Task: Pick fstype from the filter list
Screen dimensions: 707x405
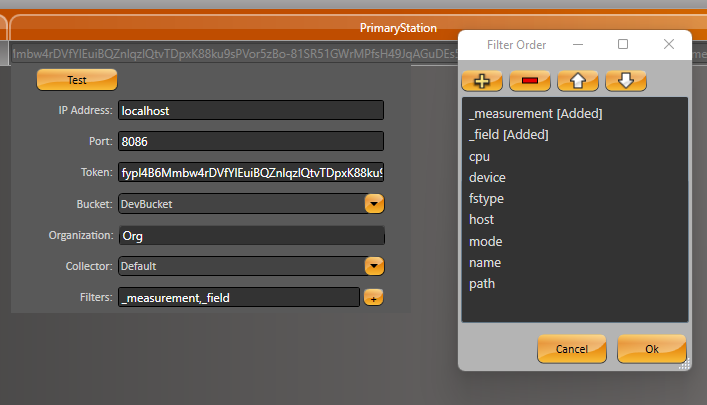Action: click(x=486, y=199)
